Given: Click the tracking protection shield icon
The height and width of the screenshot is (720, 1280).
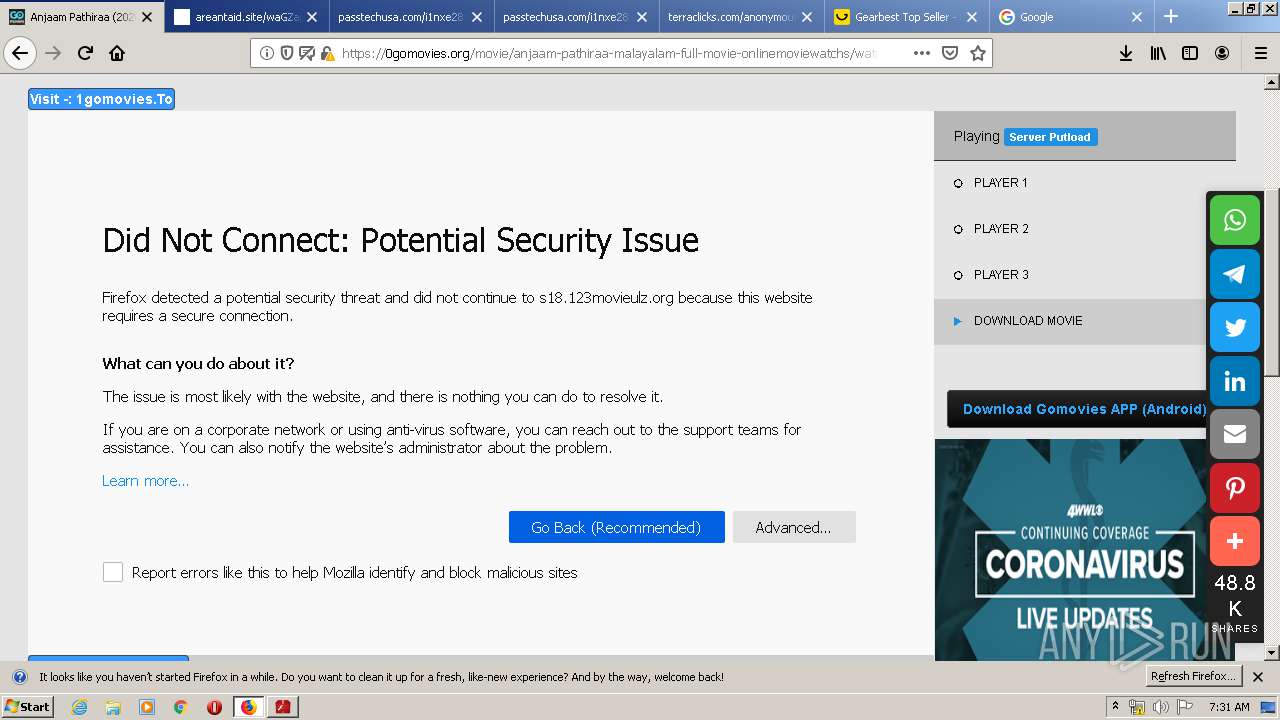Looking at the screenshot, I should coord(287,53).
